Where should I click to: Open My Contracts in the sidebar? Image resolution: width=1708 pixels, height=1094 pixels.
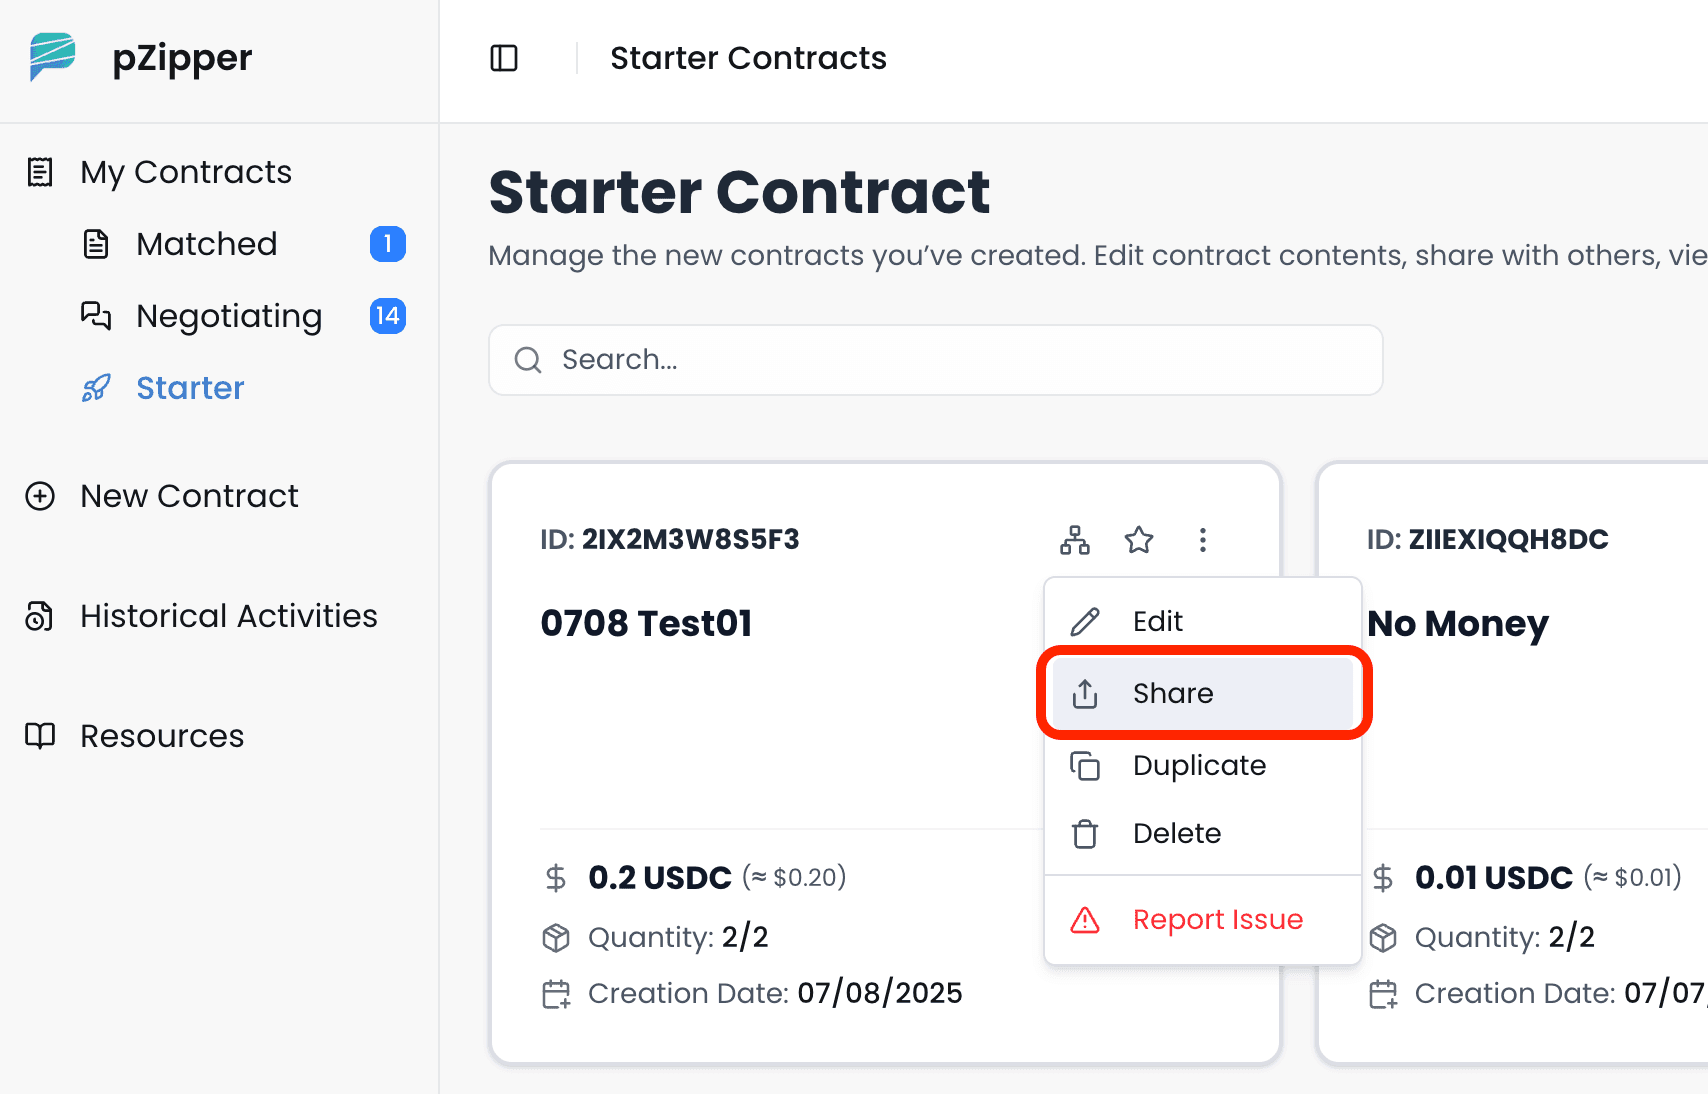[186, 172]
